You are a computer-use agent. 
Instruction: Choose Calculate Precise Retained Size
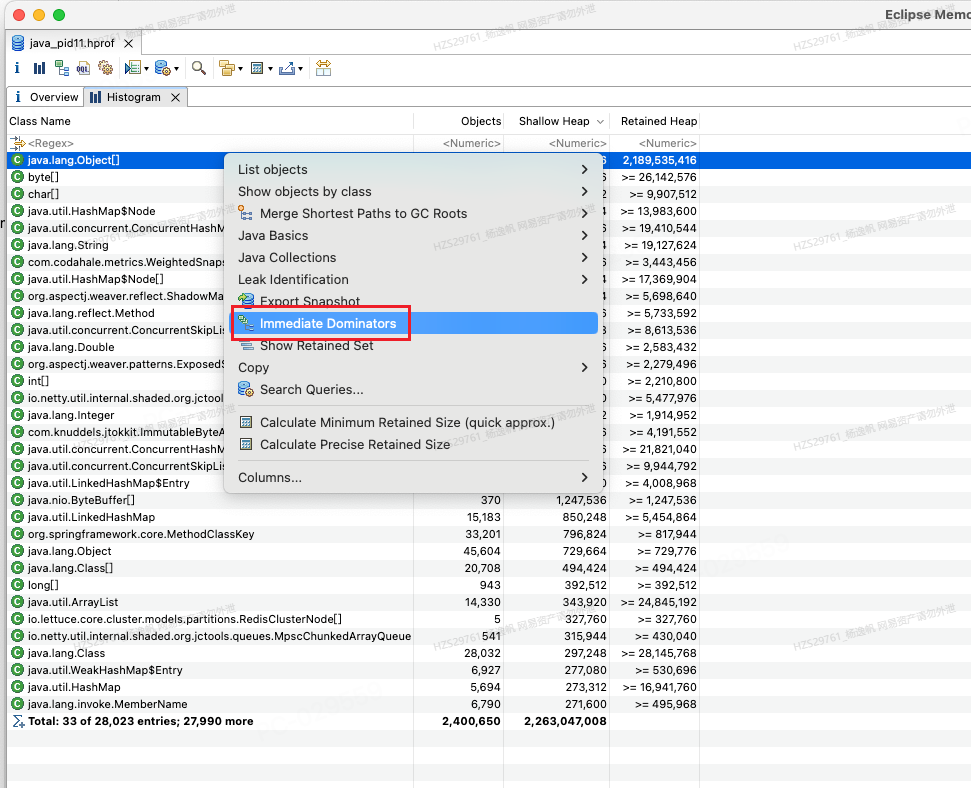click(x=413, y=445)
